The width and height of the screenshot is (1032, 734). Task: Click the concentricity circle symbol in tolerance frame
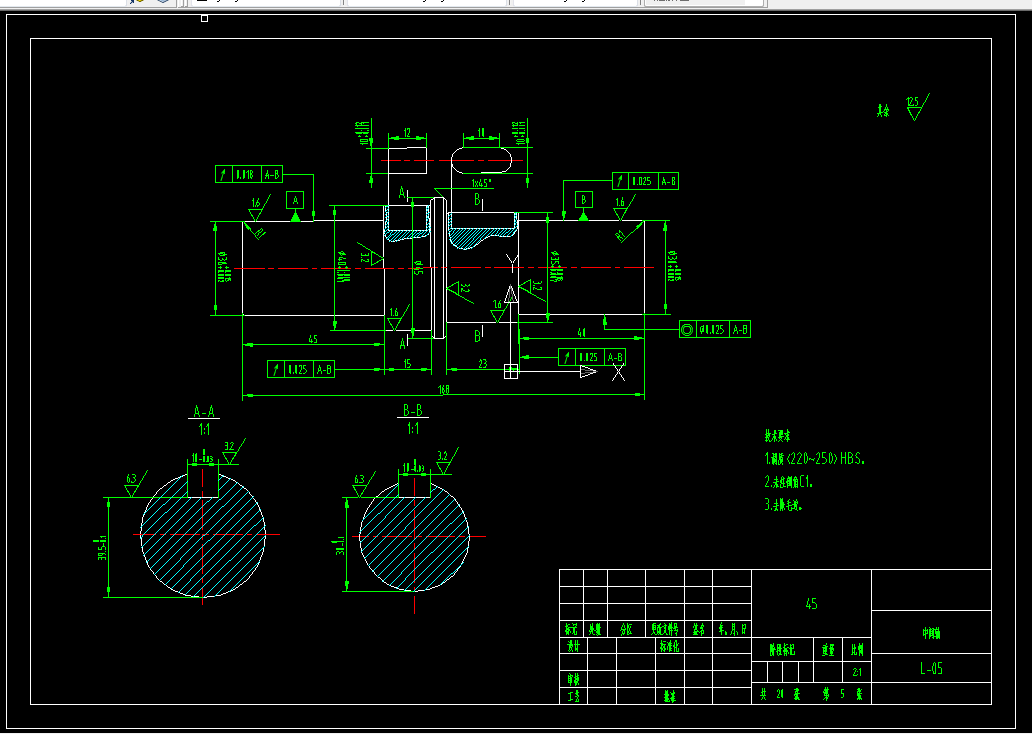click(x=687, y=329)
